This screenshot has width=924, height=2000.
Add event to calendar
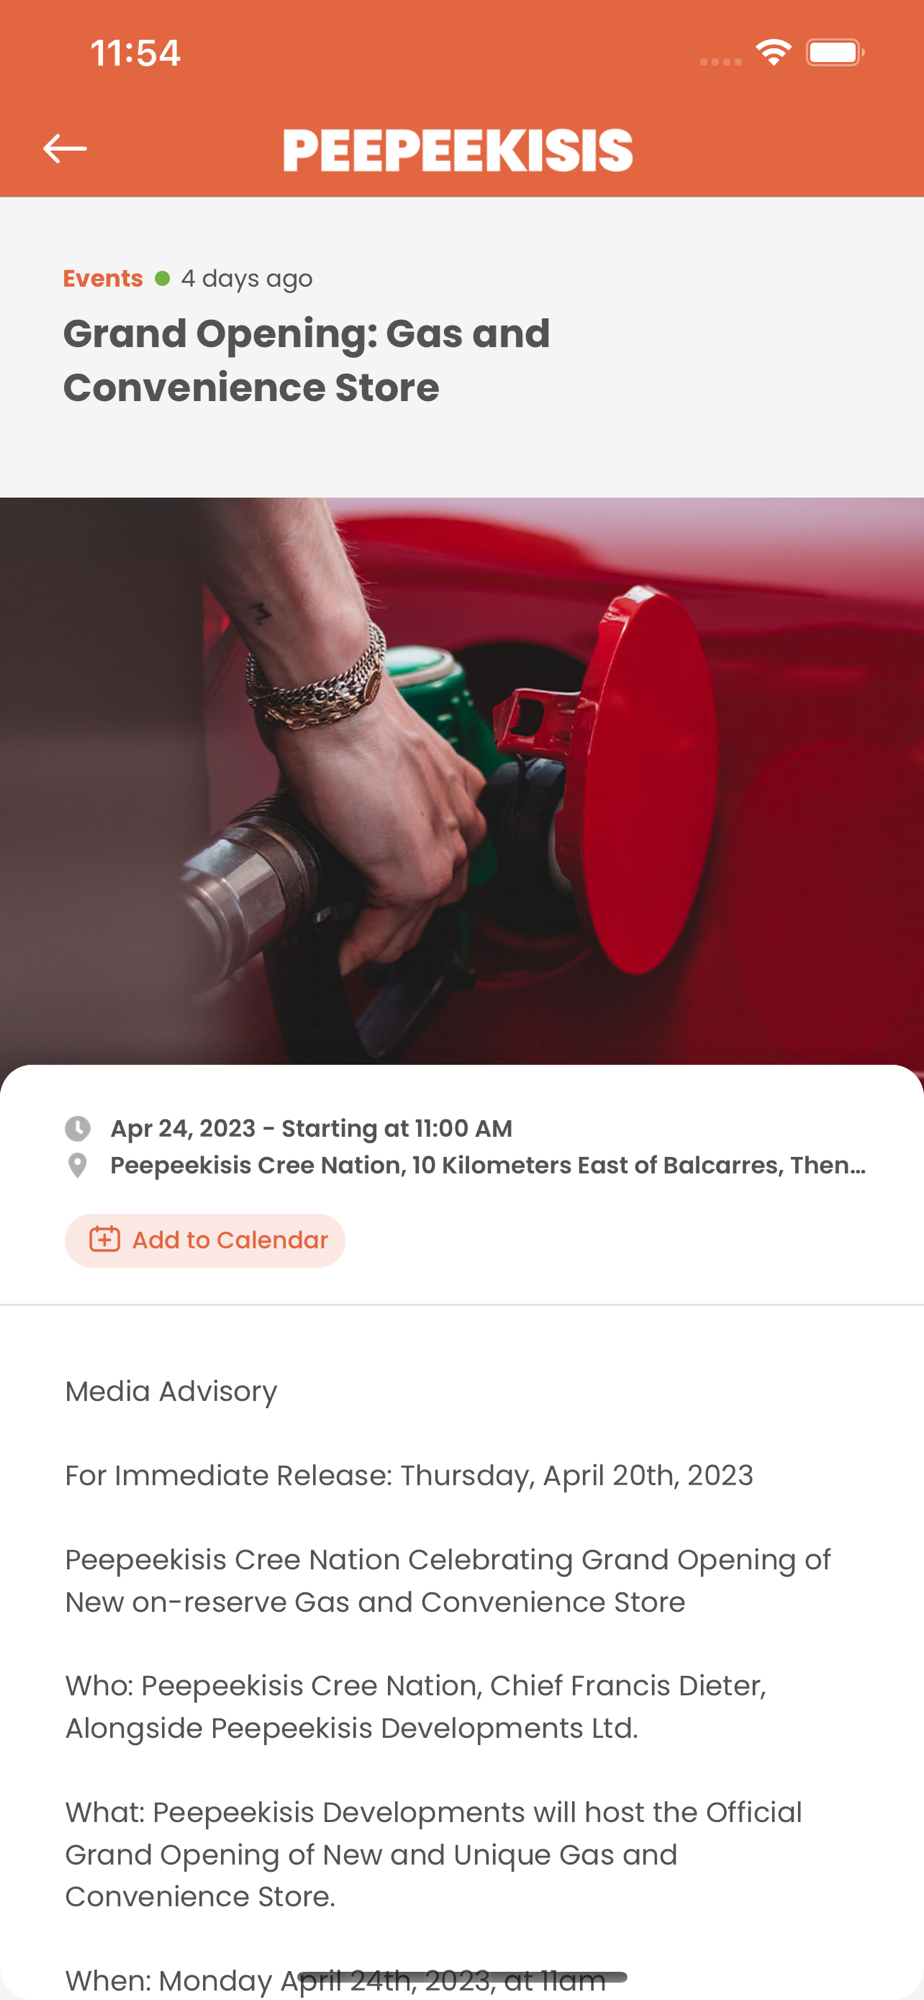click(205, 1240)
